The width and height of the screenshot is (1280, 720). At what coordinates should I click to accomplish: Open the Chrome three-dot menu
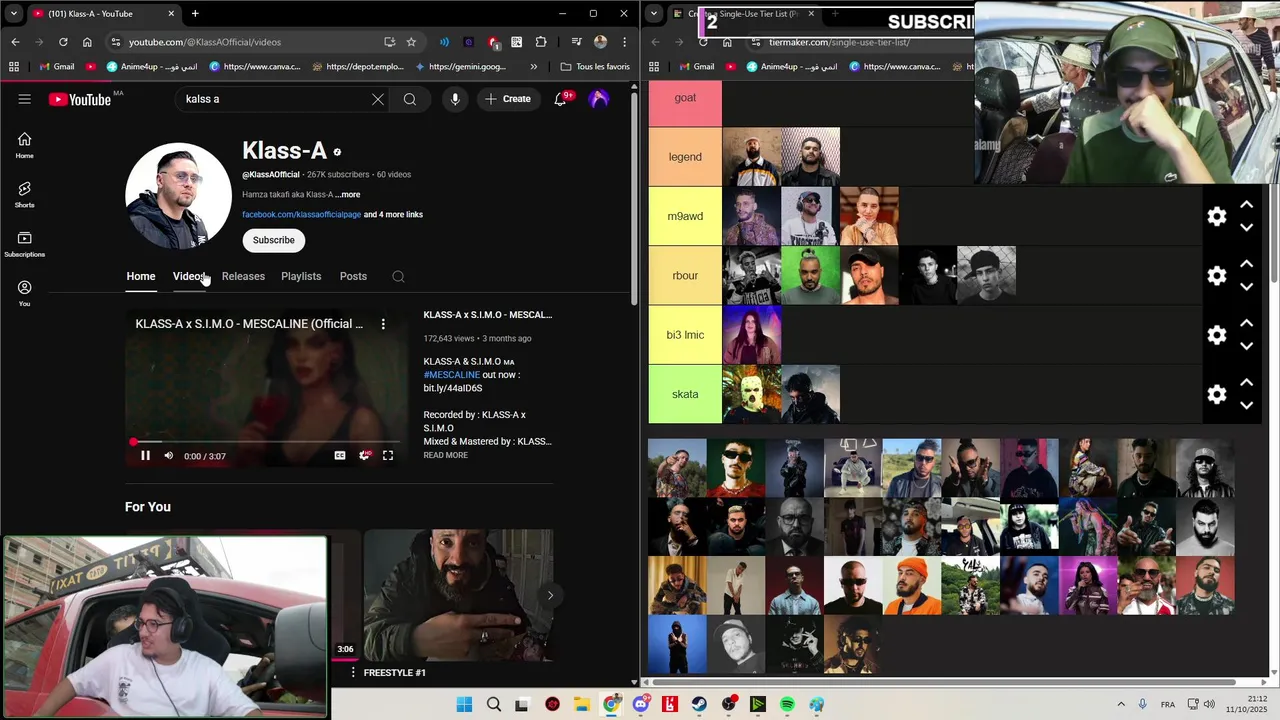tap(625, 42)
